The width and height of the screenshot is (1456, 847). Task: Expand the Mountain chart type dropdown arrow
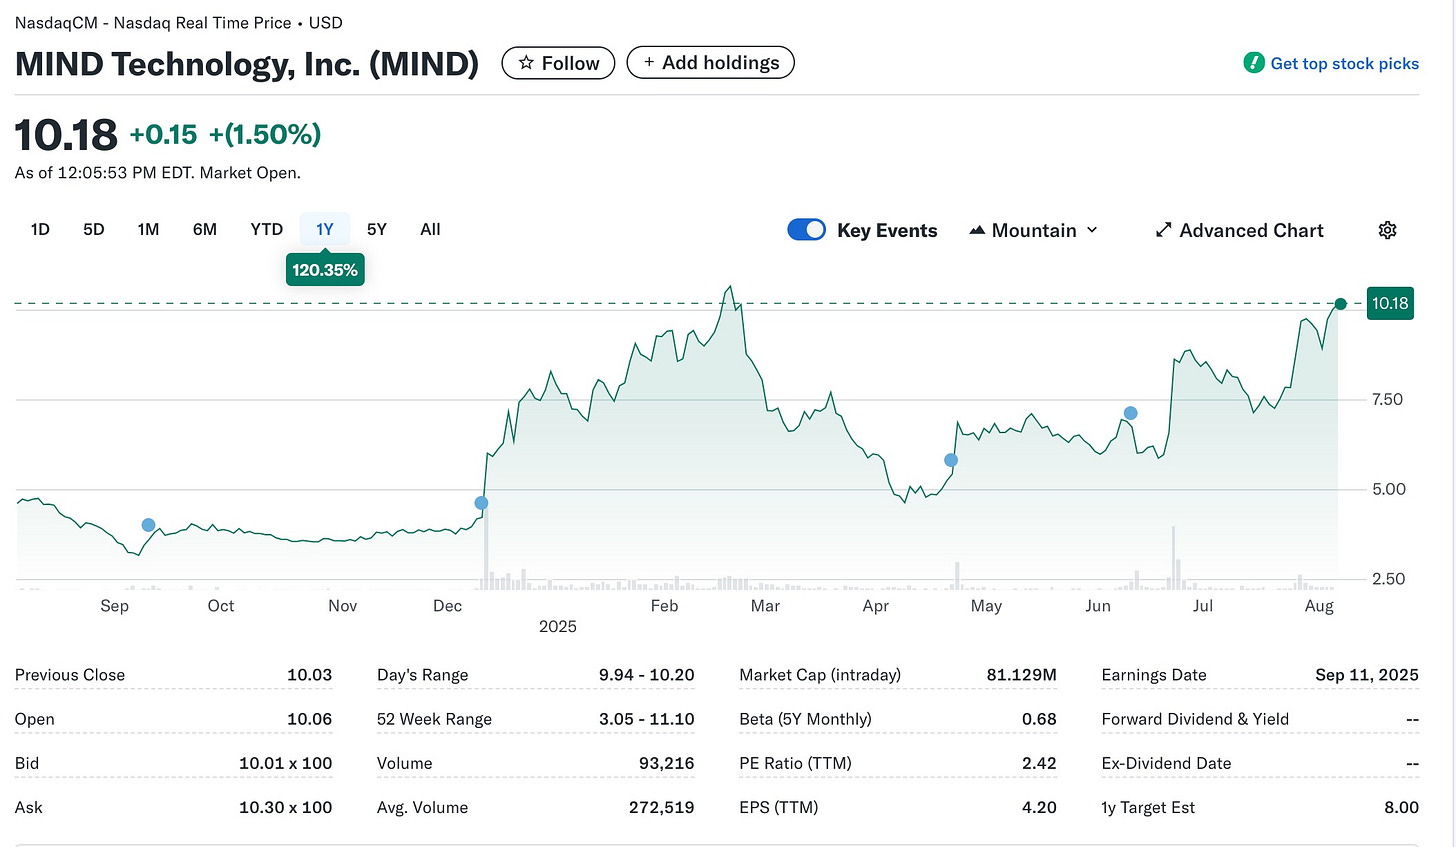(1092, 230)
